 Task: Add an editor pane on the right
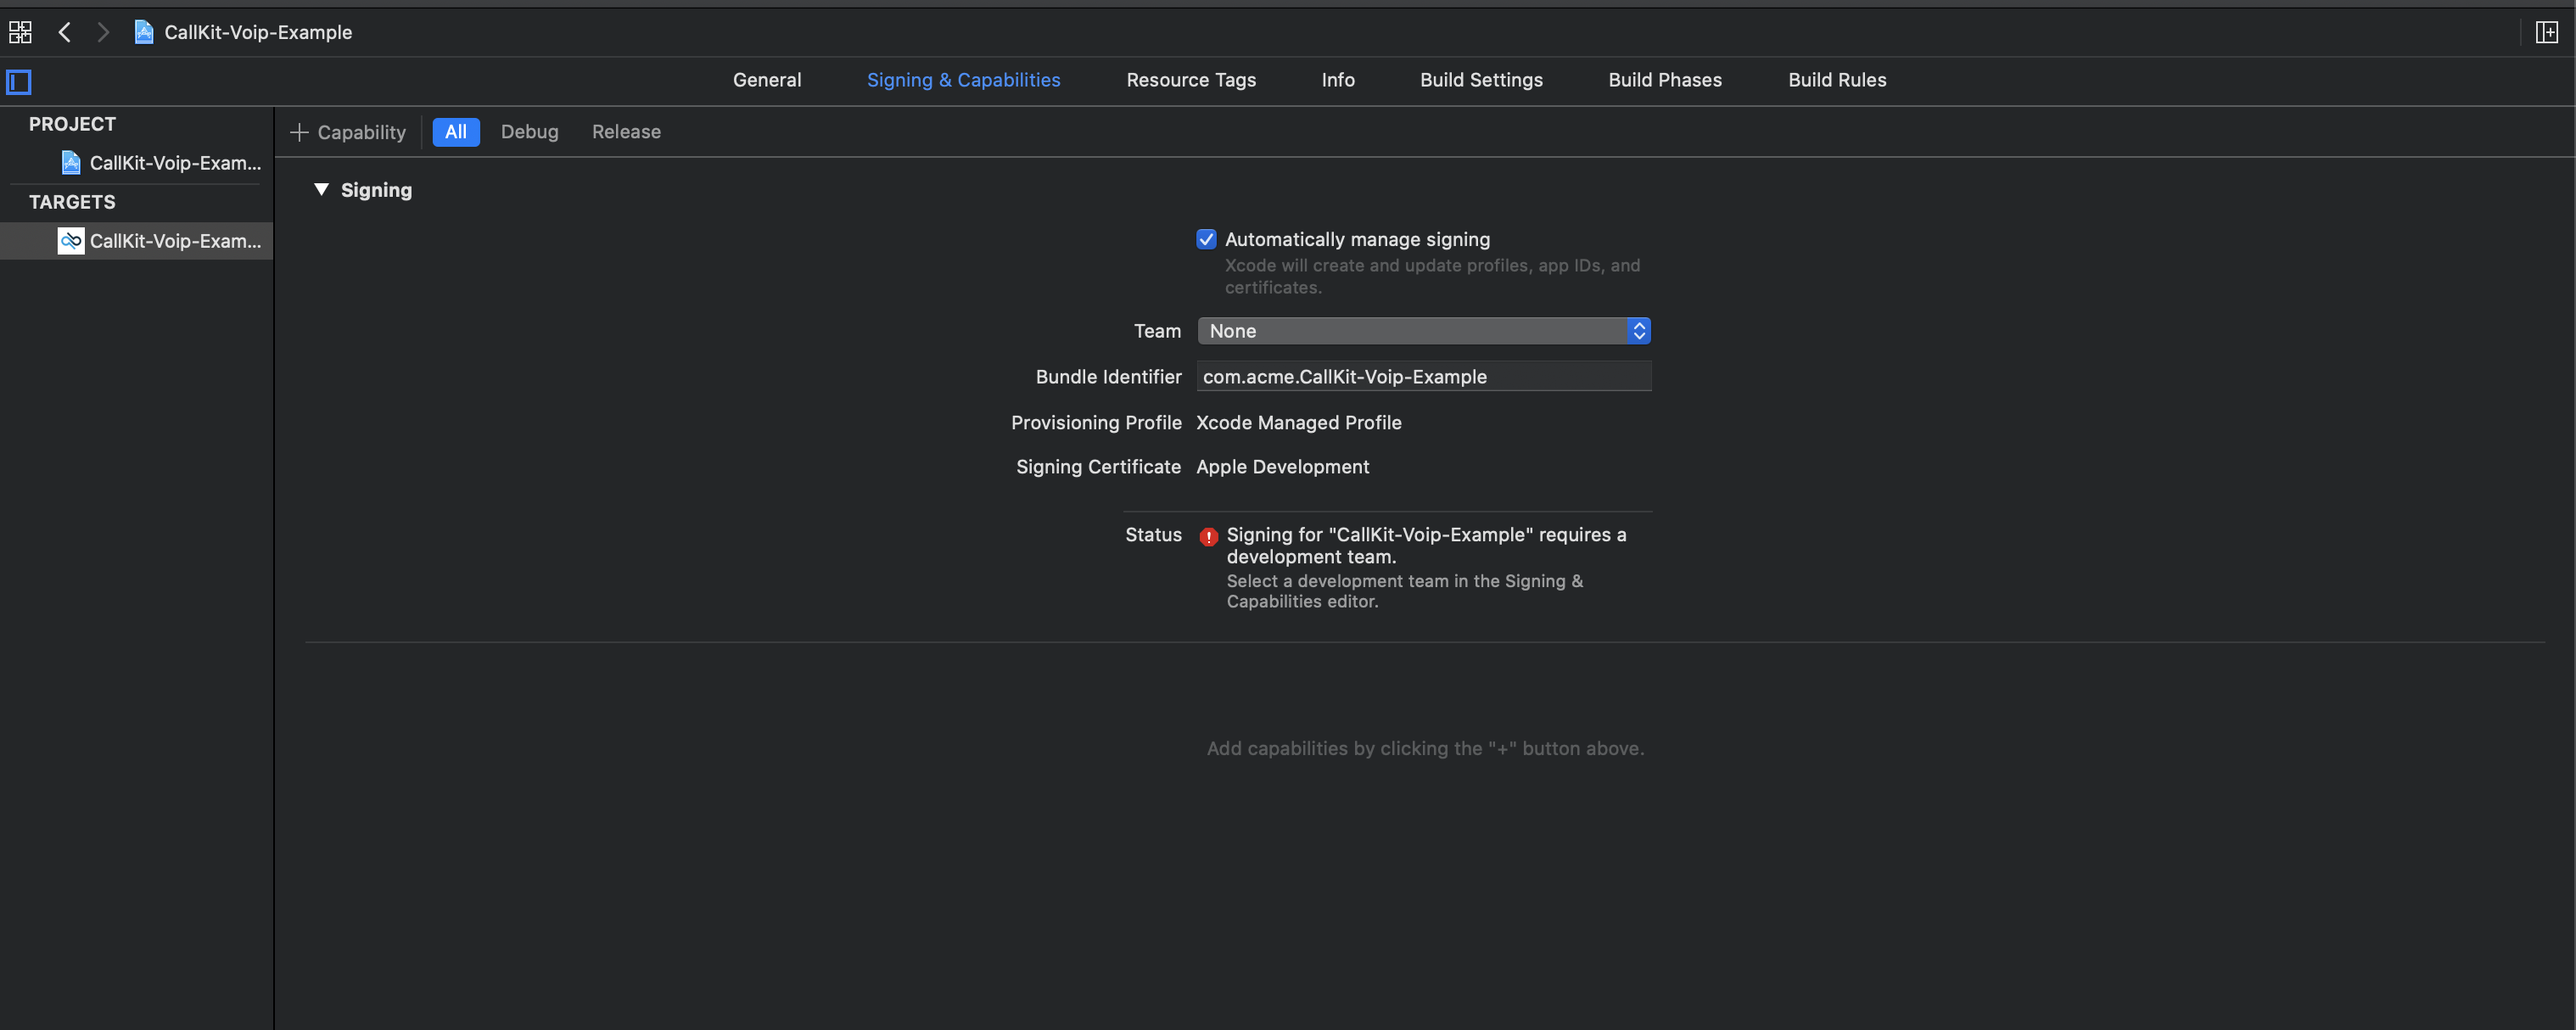point(2546,32)
